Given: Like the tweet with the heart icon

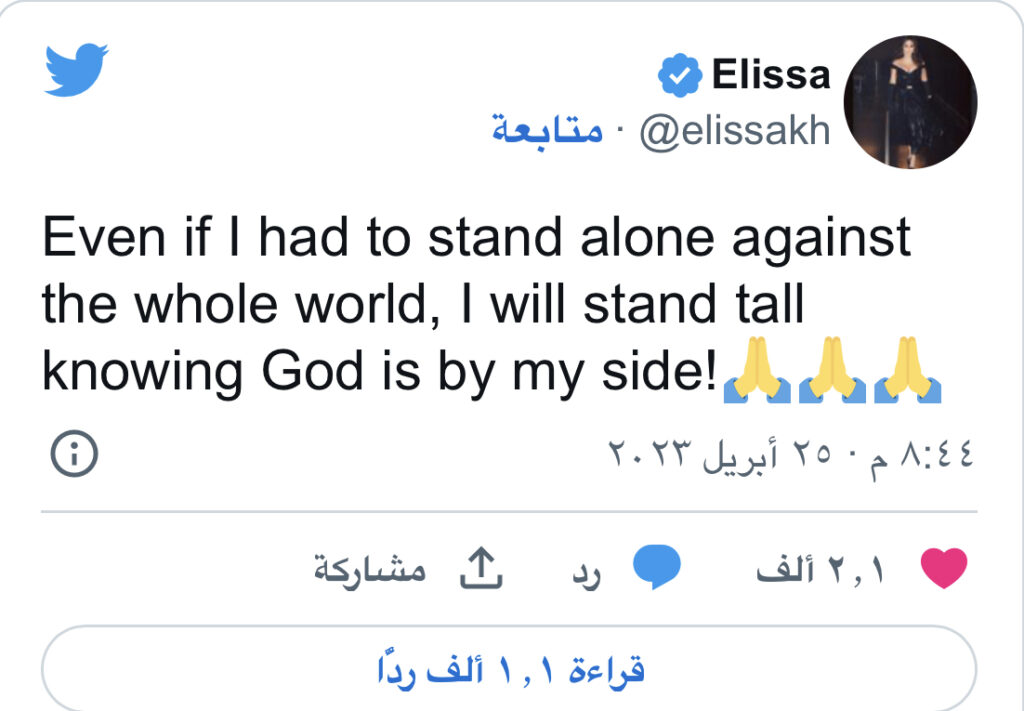Looking at the screenshot, I should 942,569.
